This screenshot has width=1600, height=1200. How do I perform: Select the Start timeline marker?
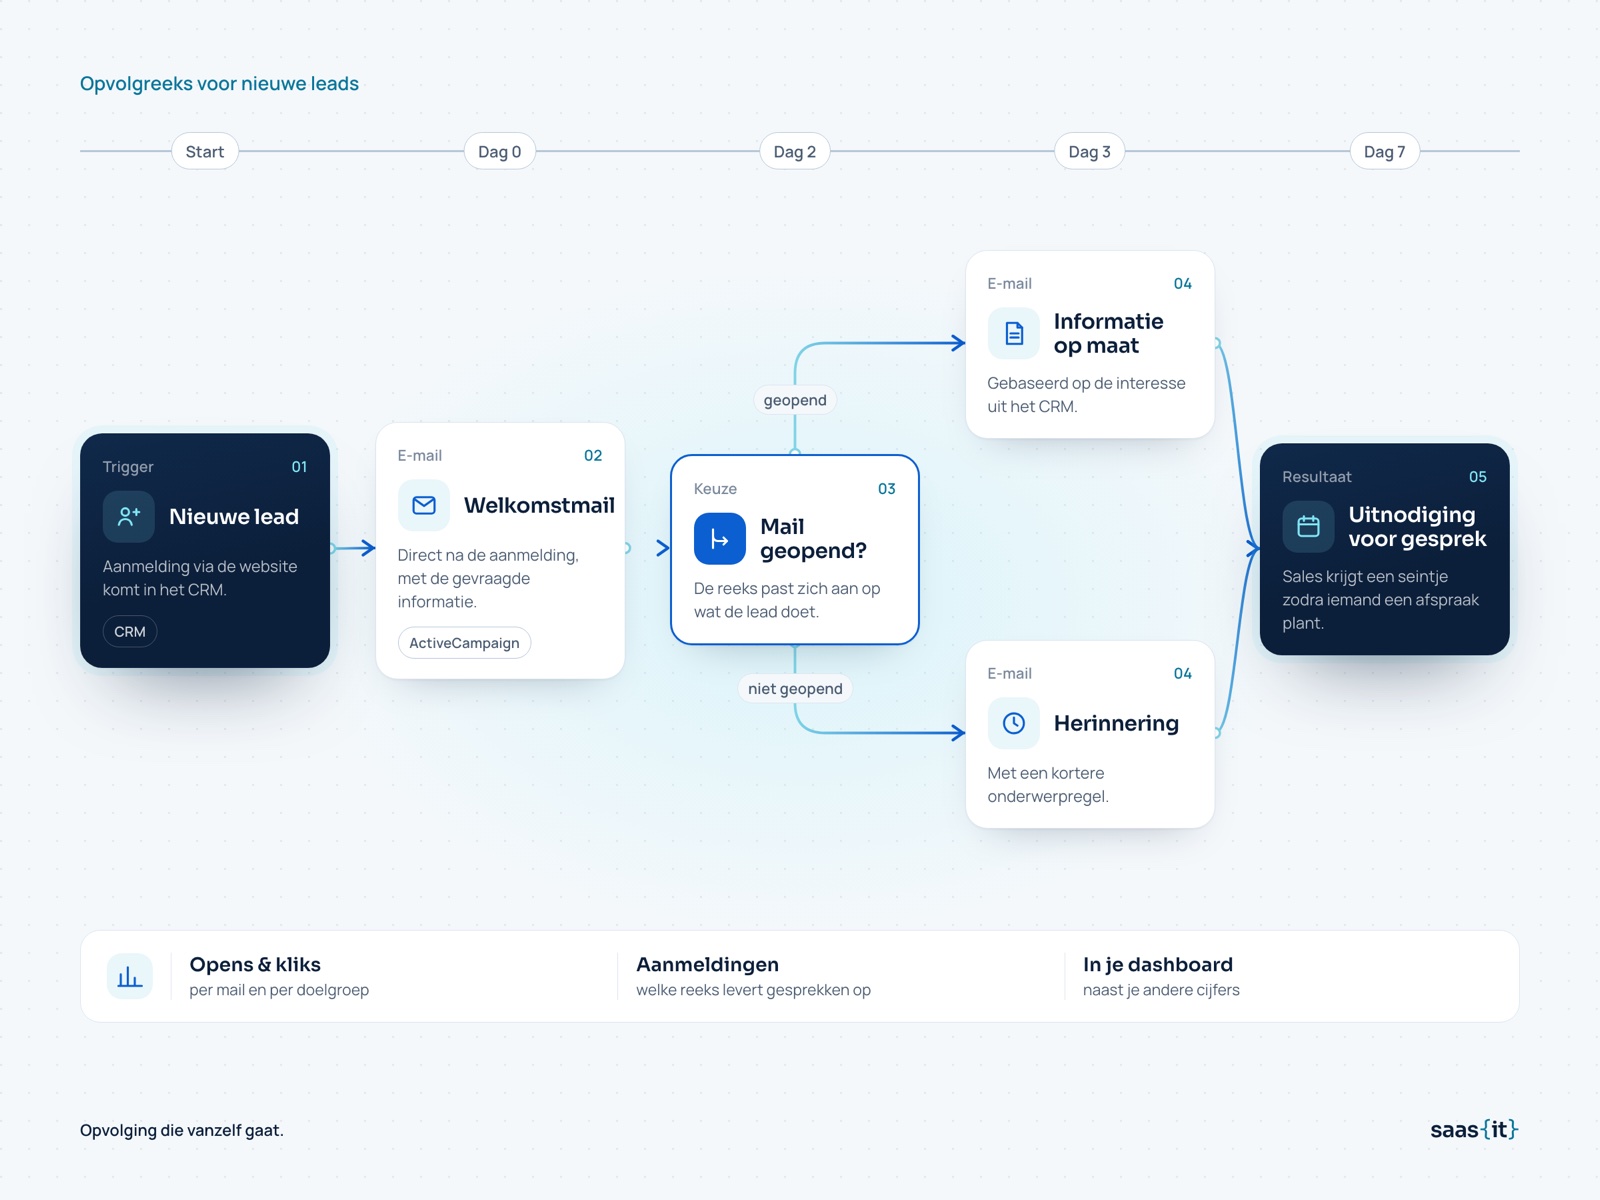pos(205,151)
